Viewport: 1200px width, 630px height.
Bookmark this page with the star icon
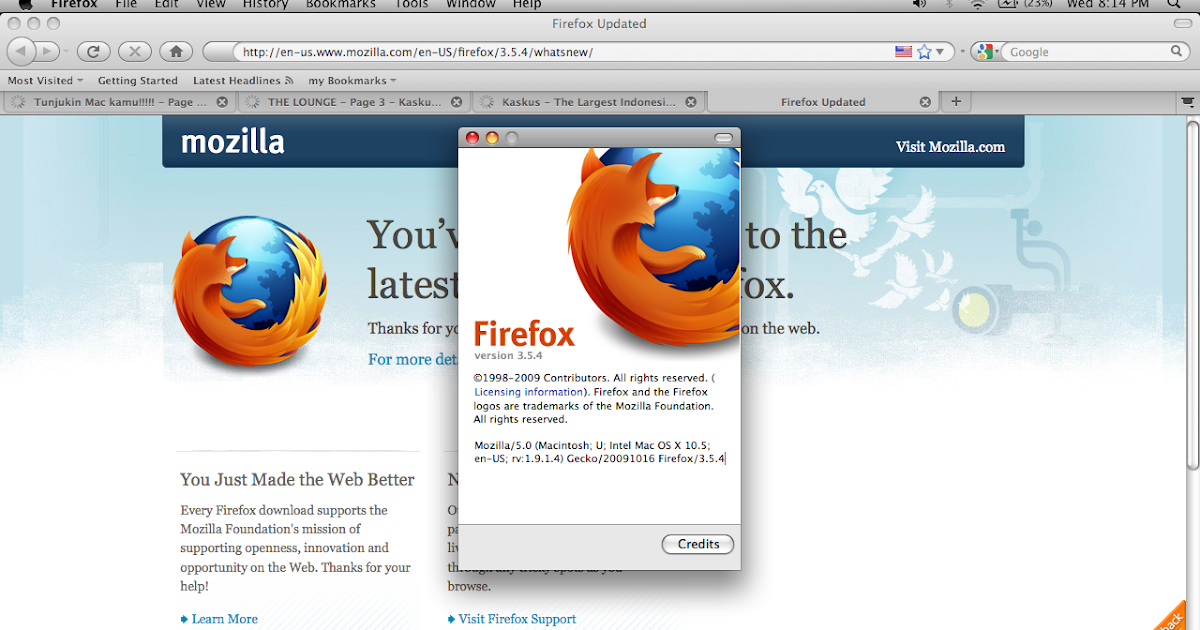pos(924,51)
